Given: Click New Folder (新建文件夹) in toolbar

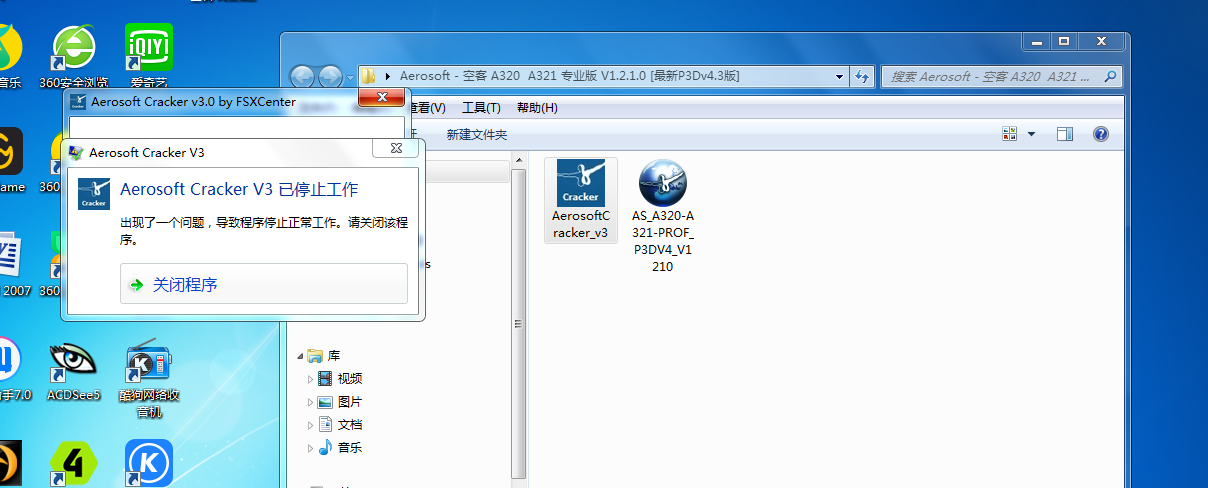Looking at the screenshot, I should point(477,134).
